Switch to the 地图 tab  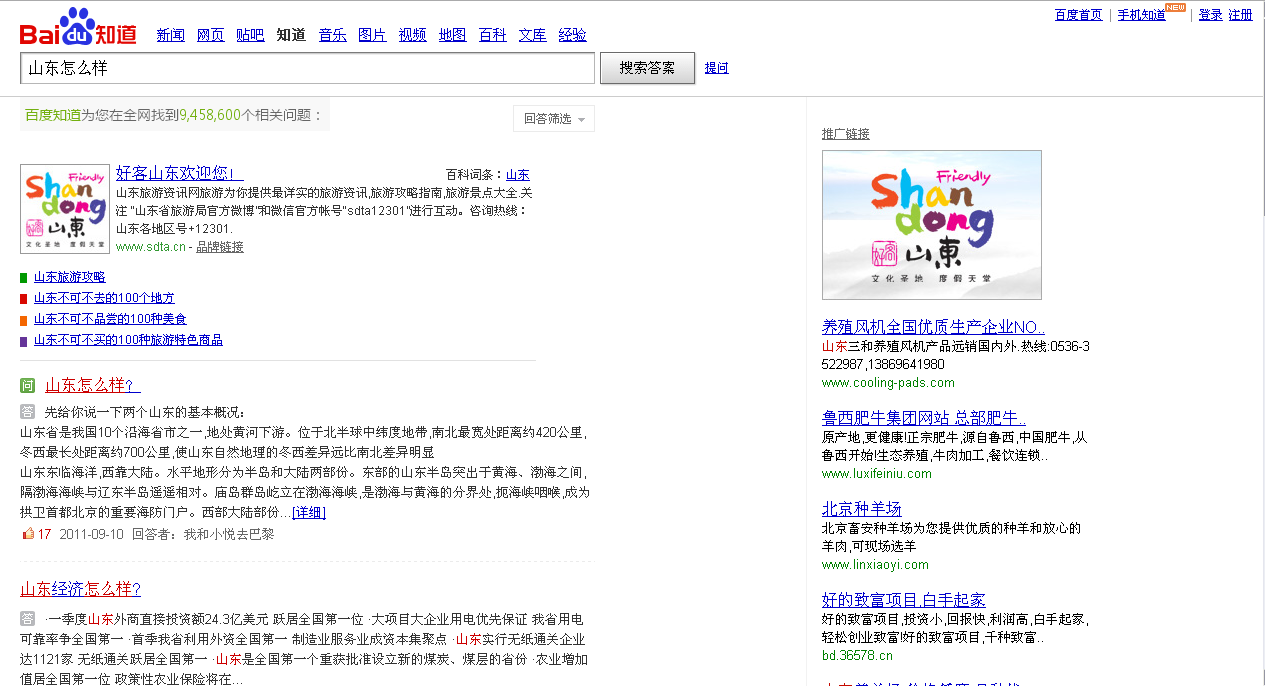[452, 35]
